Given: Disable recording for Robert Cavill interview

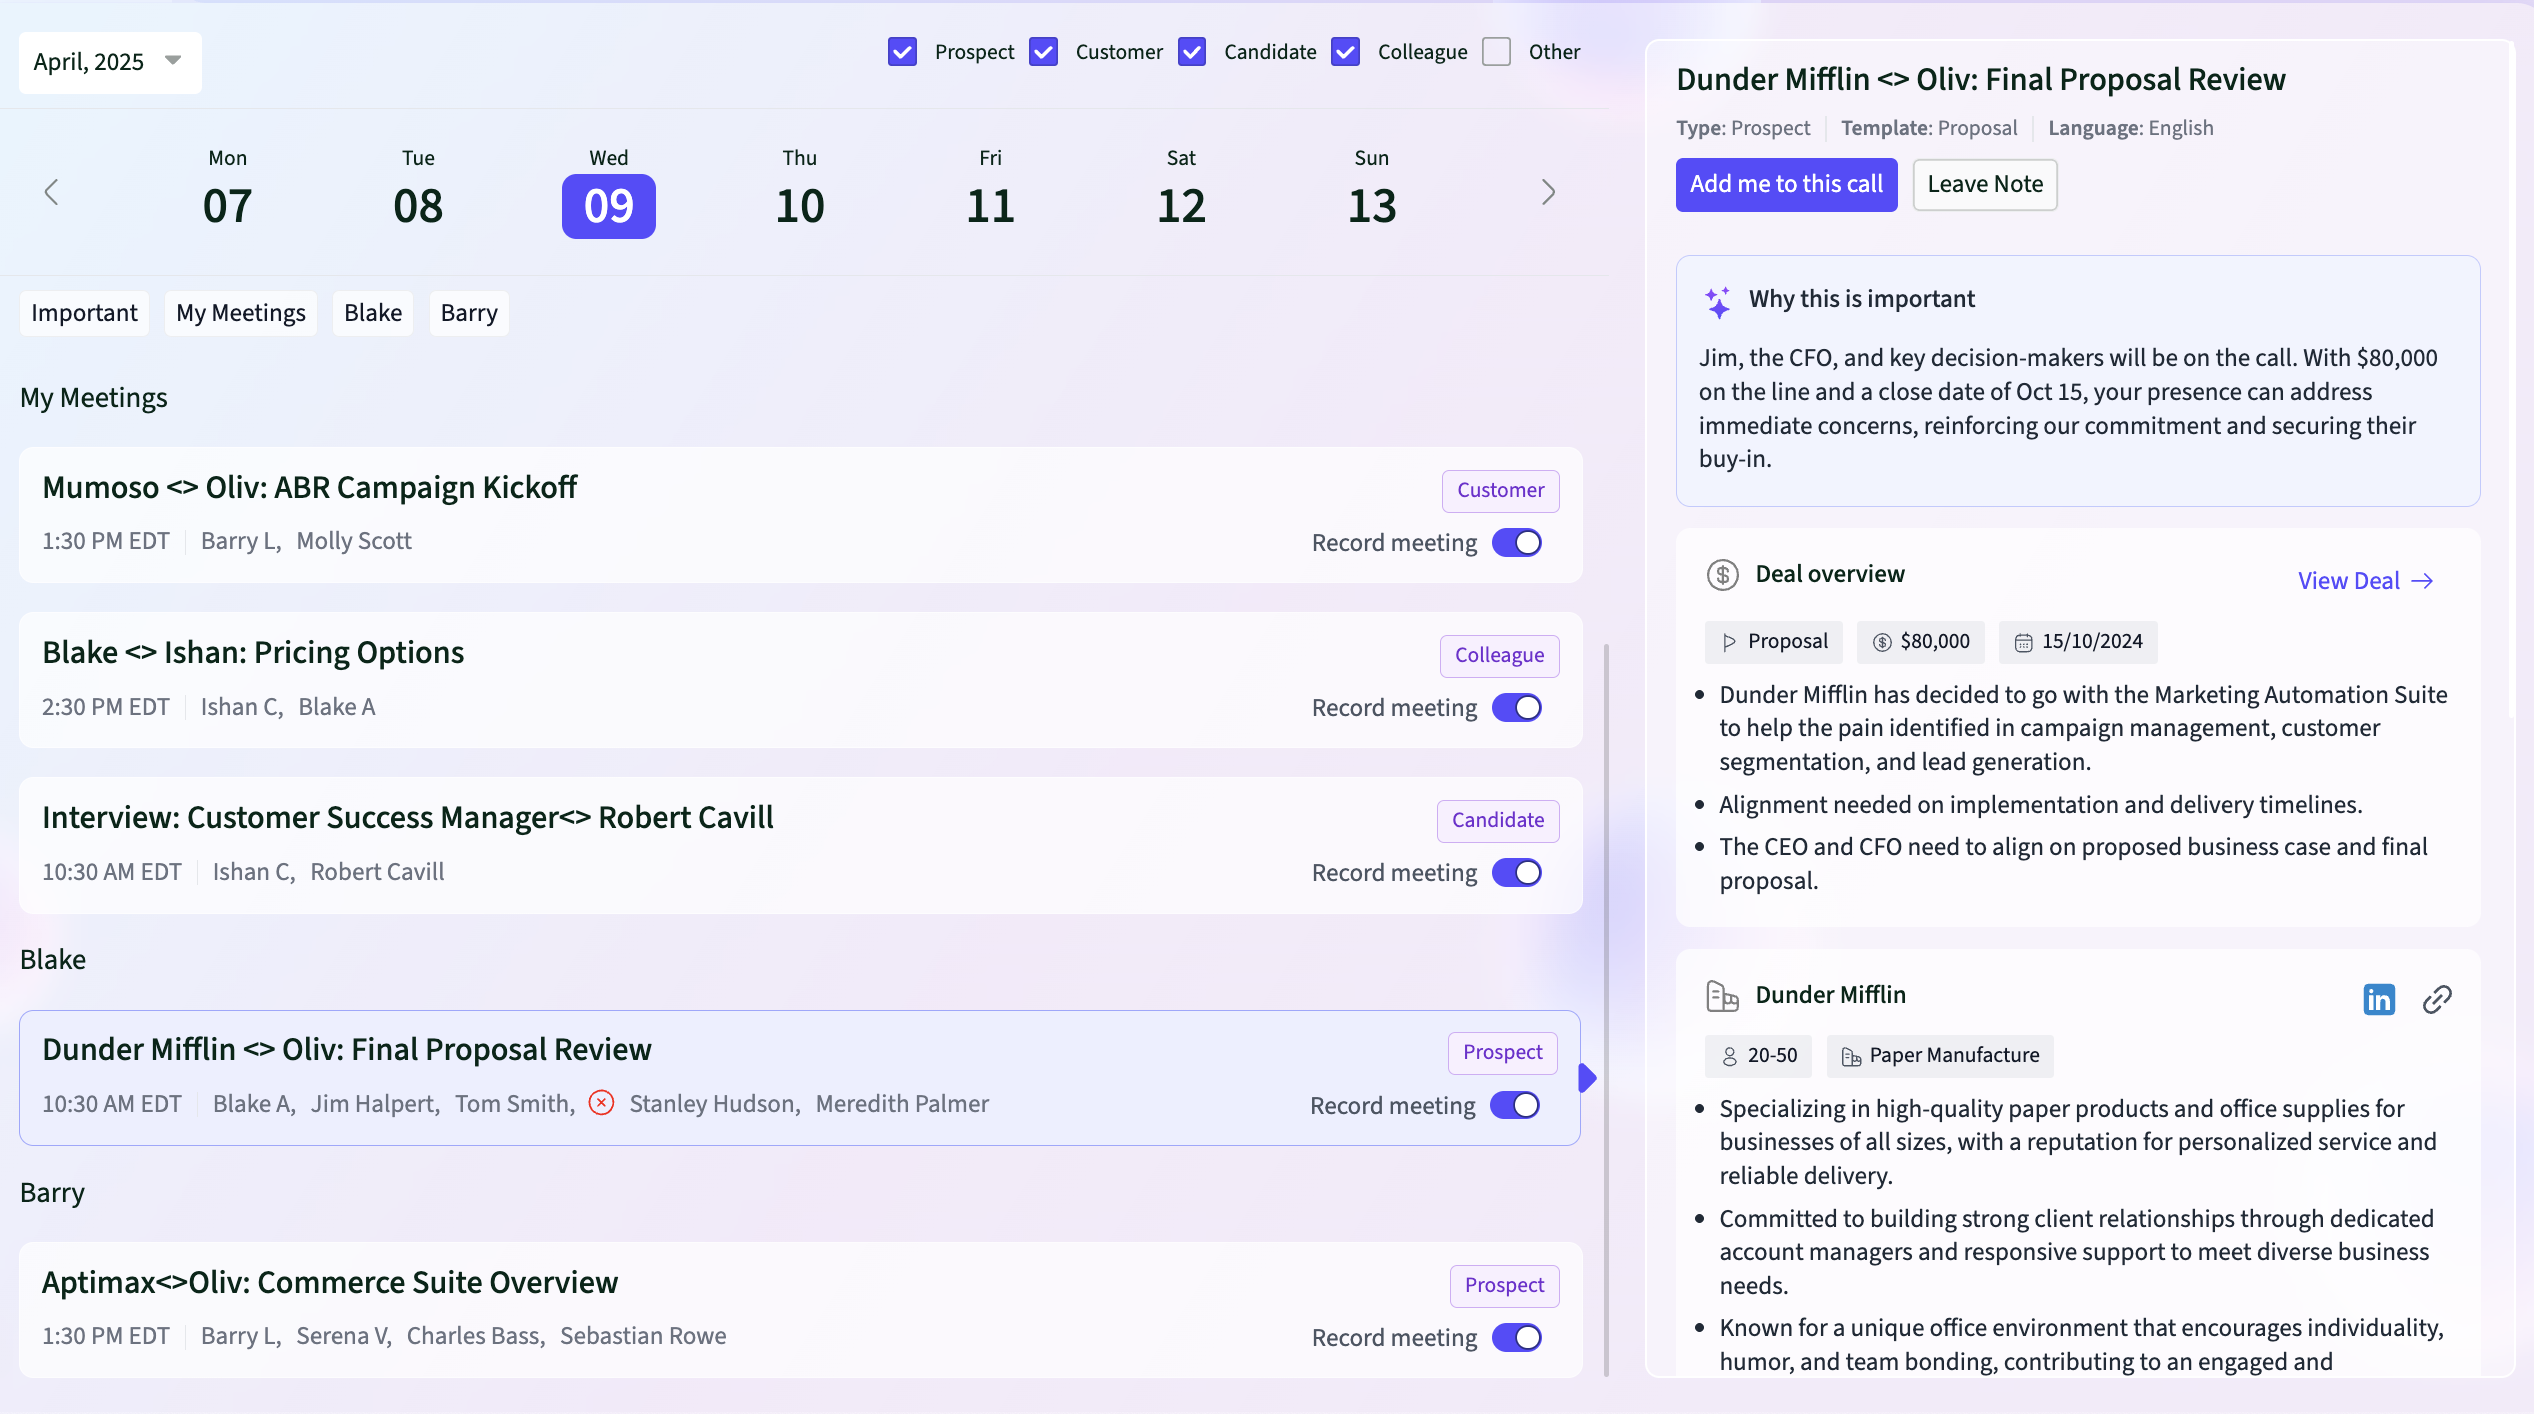Looking at the screenshot, I should [1517, 873].
